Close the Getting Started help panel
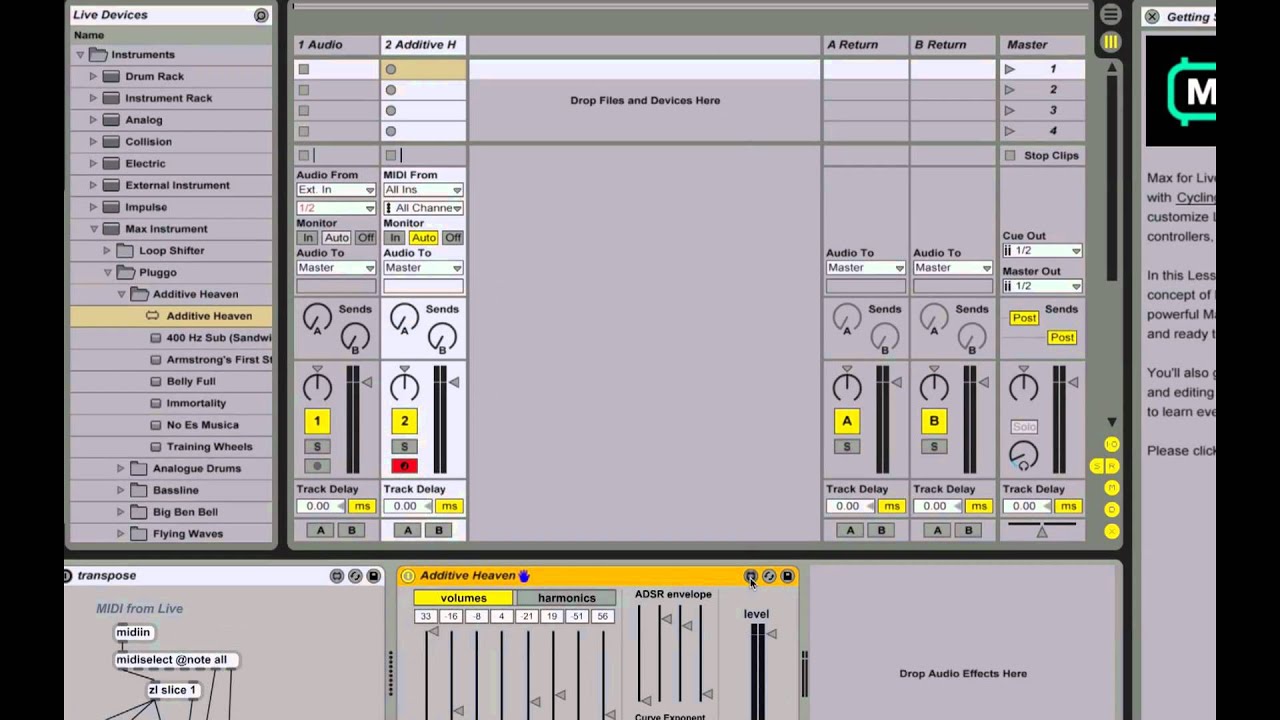Image resolution: width=1280 pixels, height=720 pixels. (x=1152, y=16)
